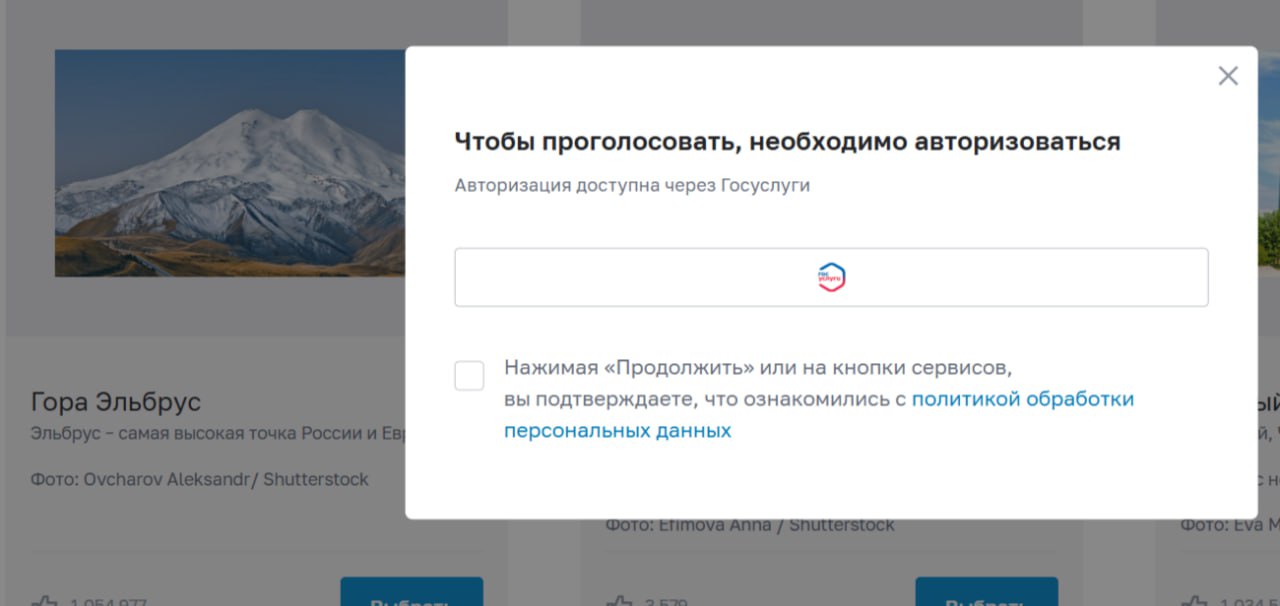
Task: Click the «Фото: Ovcharov Aleksandr/ Shutterstock» credit
Action: [x=199, y=479]
